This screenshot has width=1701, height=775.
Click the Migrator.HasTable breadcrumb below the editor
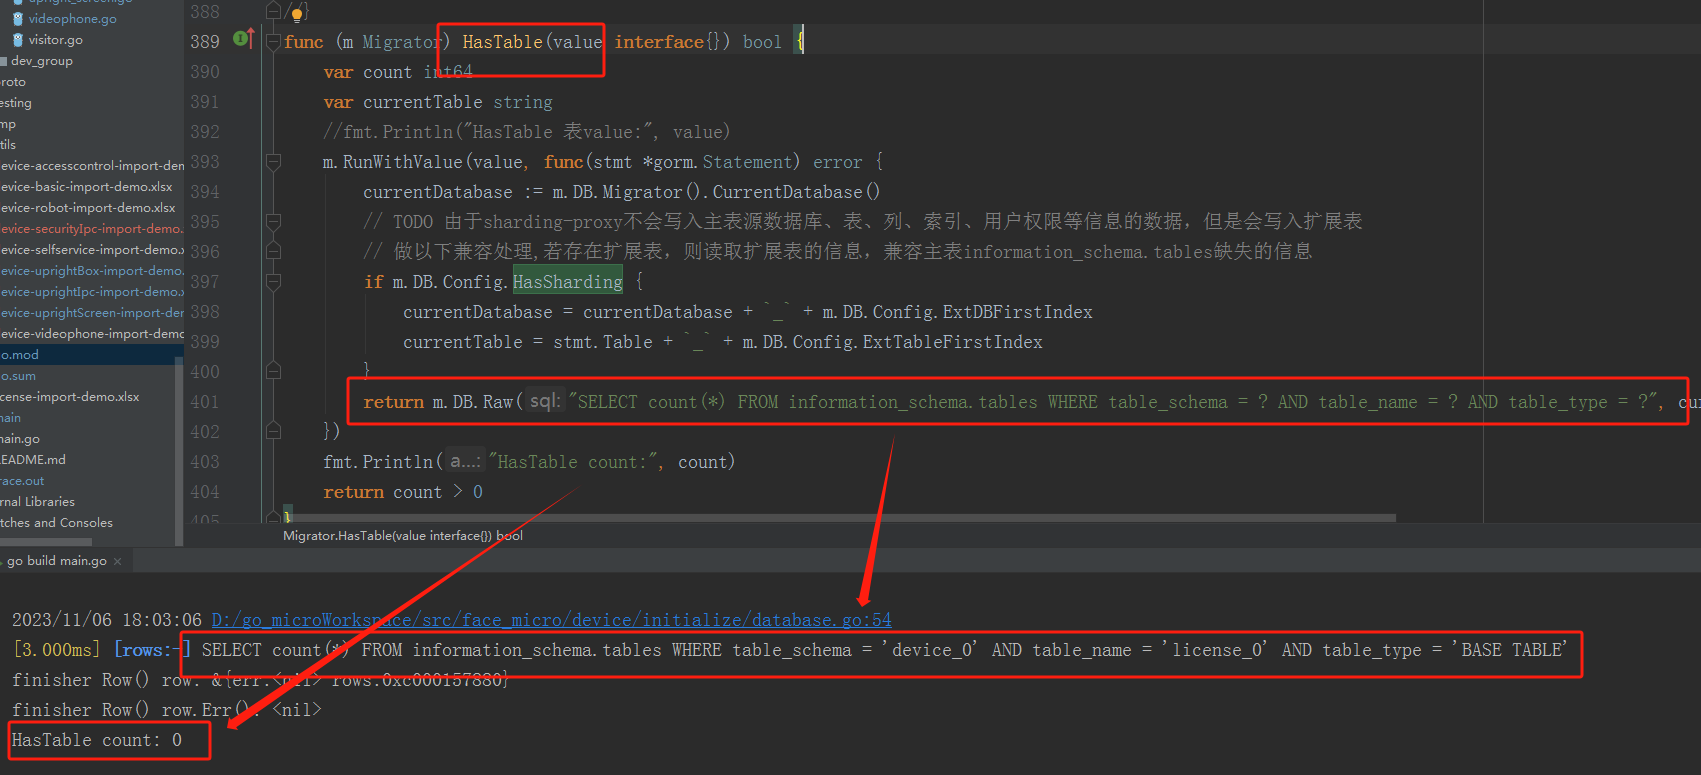click(402, 536)
